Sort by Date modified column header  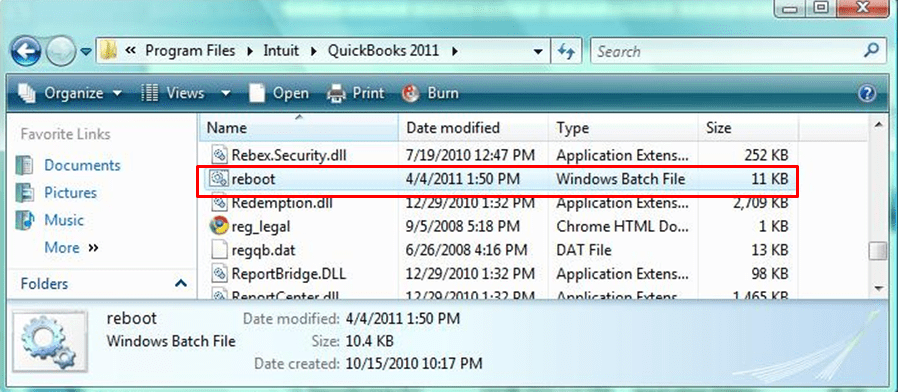474,128
